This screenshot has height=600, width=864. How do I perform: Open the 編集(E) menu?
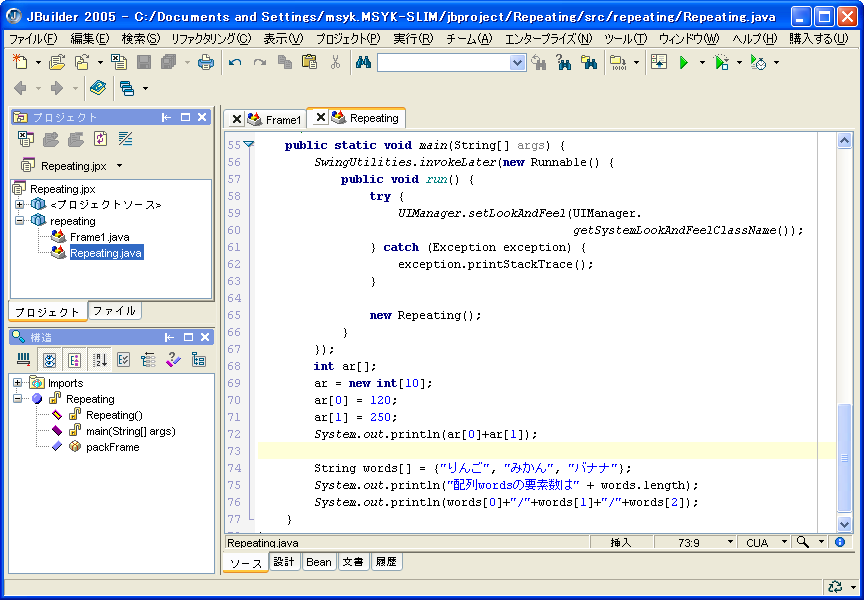pyautogui.click(x=88, y=39)
